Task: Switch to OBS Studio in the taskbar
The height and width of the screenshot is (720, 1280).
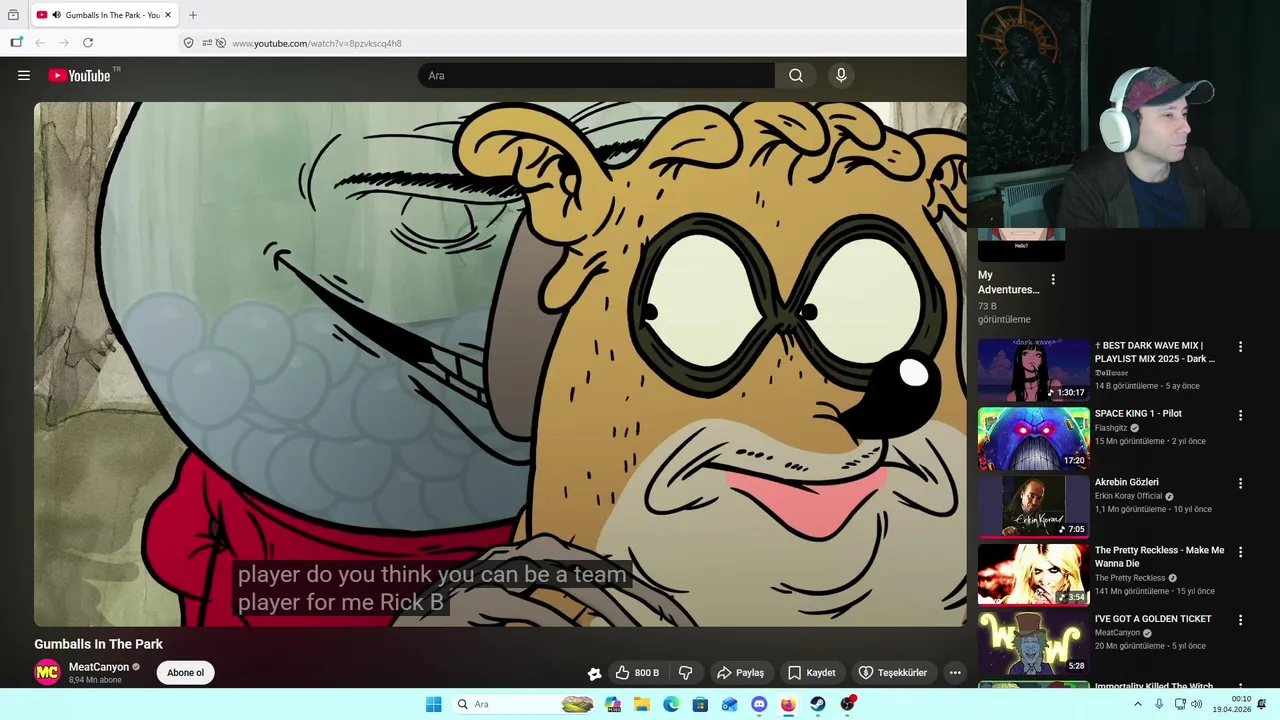Action: coord(847,704)
